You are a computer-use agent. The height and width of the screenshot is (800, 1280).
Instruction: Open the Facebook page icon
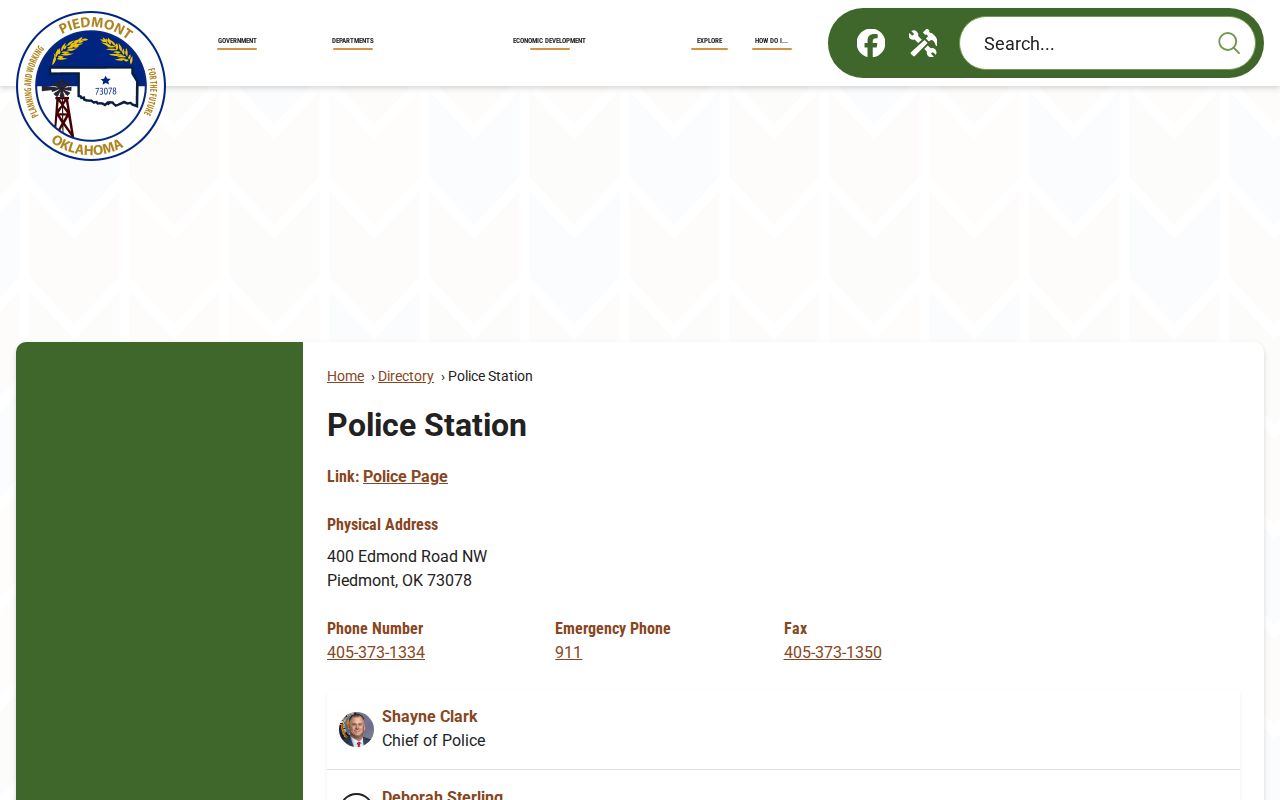(871, 43)
